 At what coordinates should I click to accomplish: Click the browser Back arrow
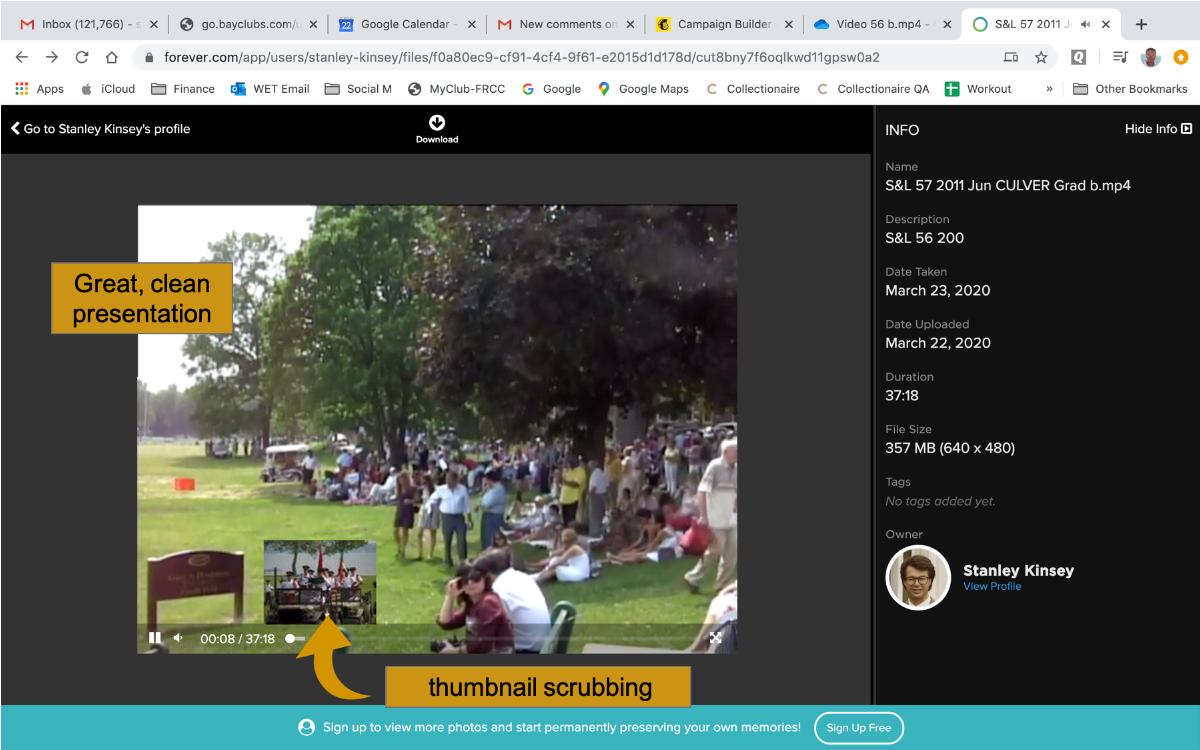[22, 58]
